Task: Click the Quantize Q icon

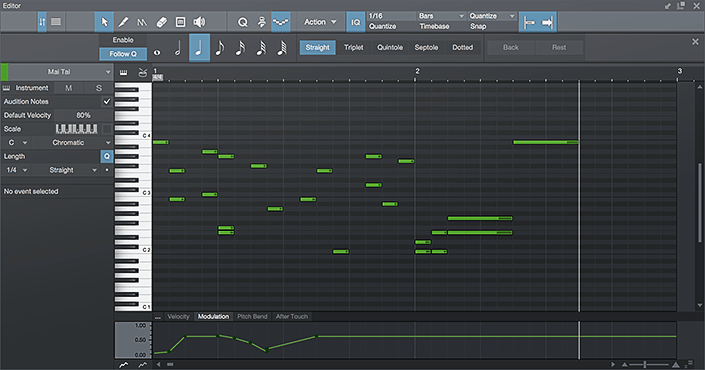Action: click(243, 22)
